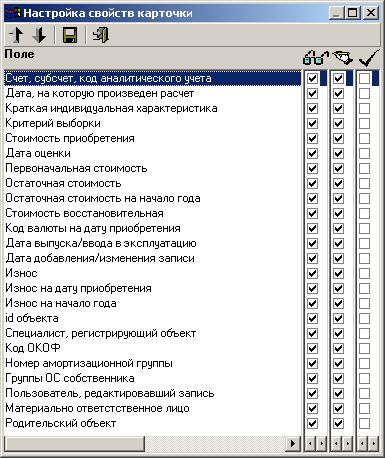This screenshot has width=385, height=458.
Task: Minimize the Настройка свойств карточки window
Action: coord(337,13)
